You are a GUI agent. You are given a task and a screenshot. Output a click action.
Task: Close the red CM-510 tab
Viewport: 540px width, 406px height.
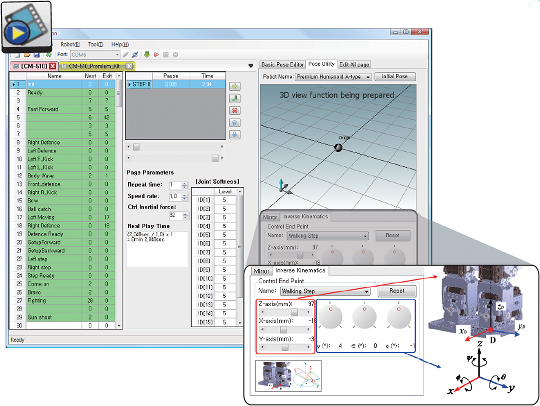[x=52, y=66]
